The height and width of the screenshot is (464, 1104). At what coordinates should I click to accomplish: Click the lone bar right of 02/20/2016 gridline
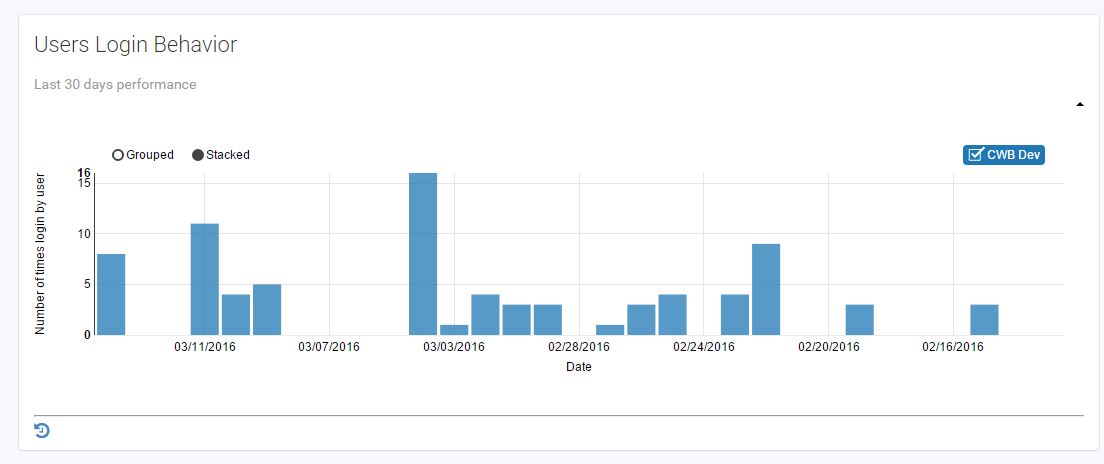[x=859, y=319]
